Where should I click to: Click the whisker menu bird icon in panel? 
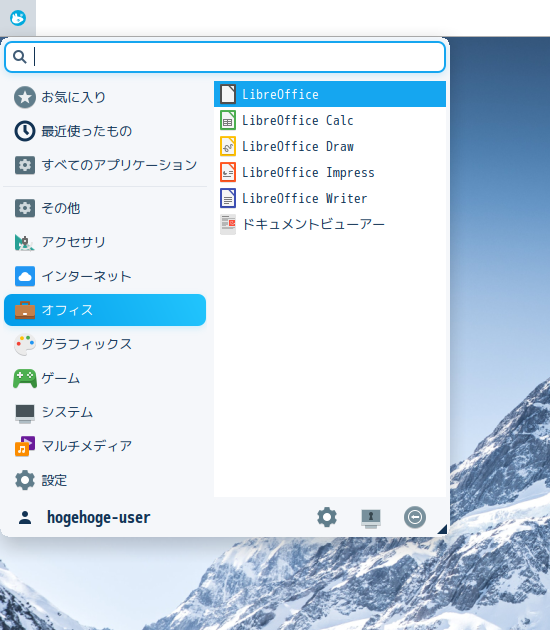click(18, 18)
